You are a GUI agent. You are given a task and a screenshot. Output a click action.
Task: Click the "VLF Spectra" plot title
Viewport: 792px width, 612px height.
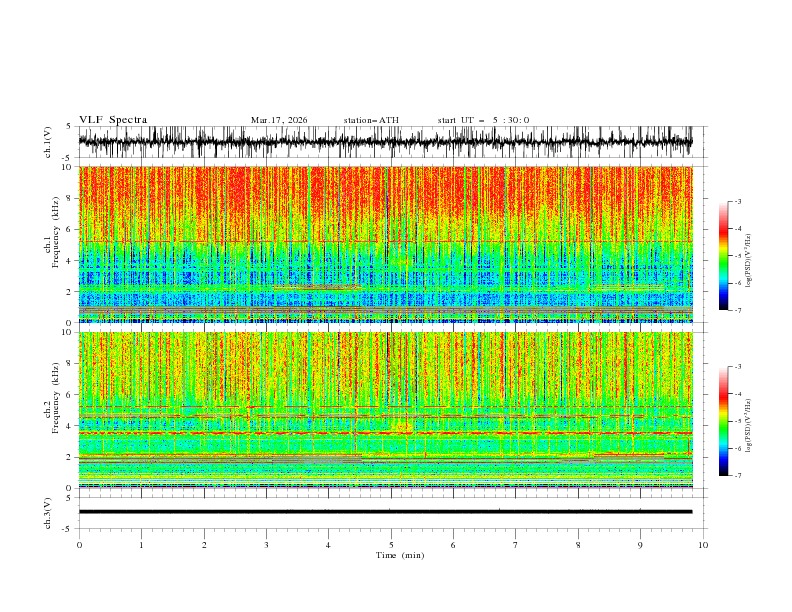(113, 120)
